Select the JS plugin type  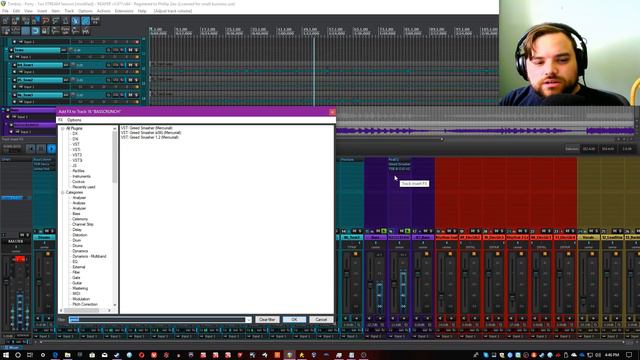(x=75, y=166)
